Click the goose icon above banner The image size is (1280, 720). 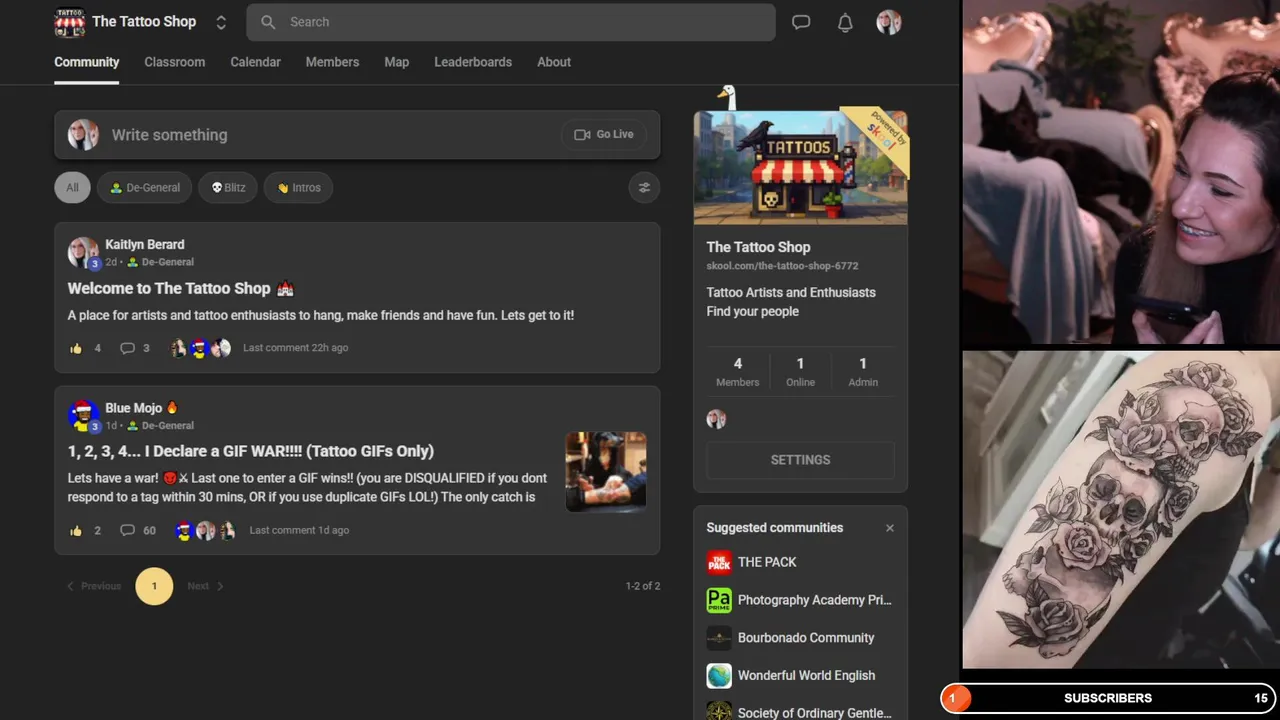727,97
